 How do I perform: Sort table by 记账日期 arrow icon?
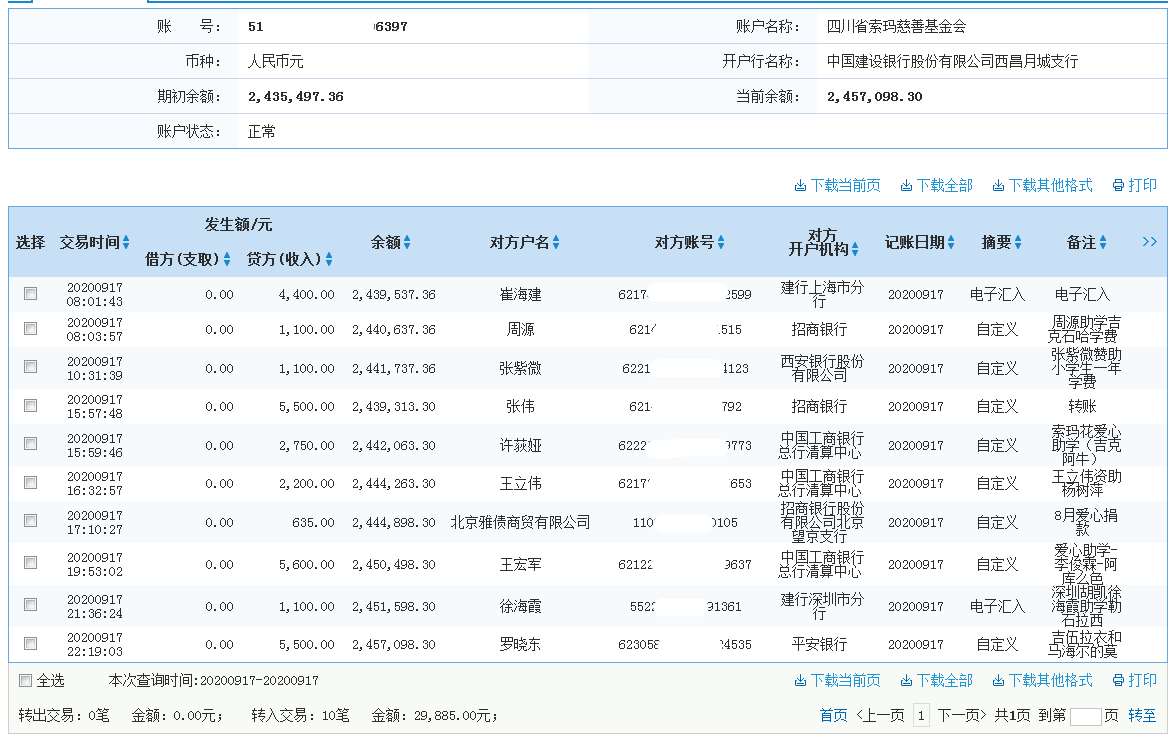952,242
